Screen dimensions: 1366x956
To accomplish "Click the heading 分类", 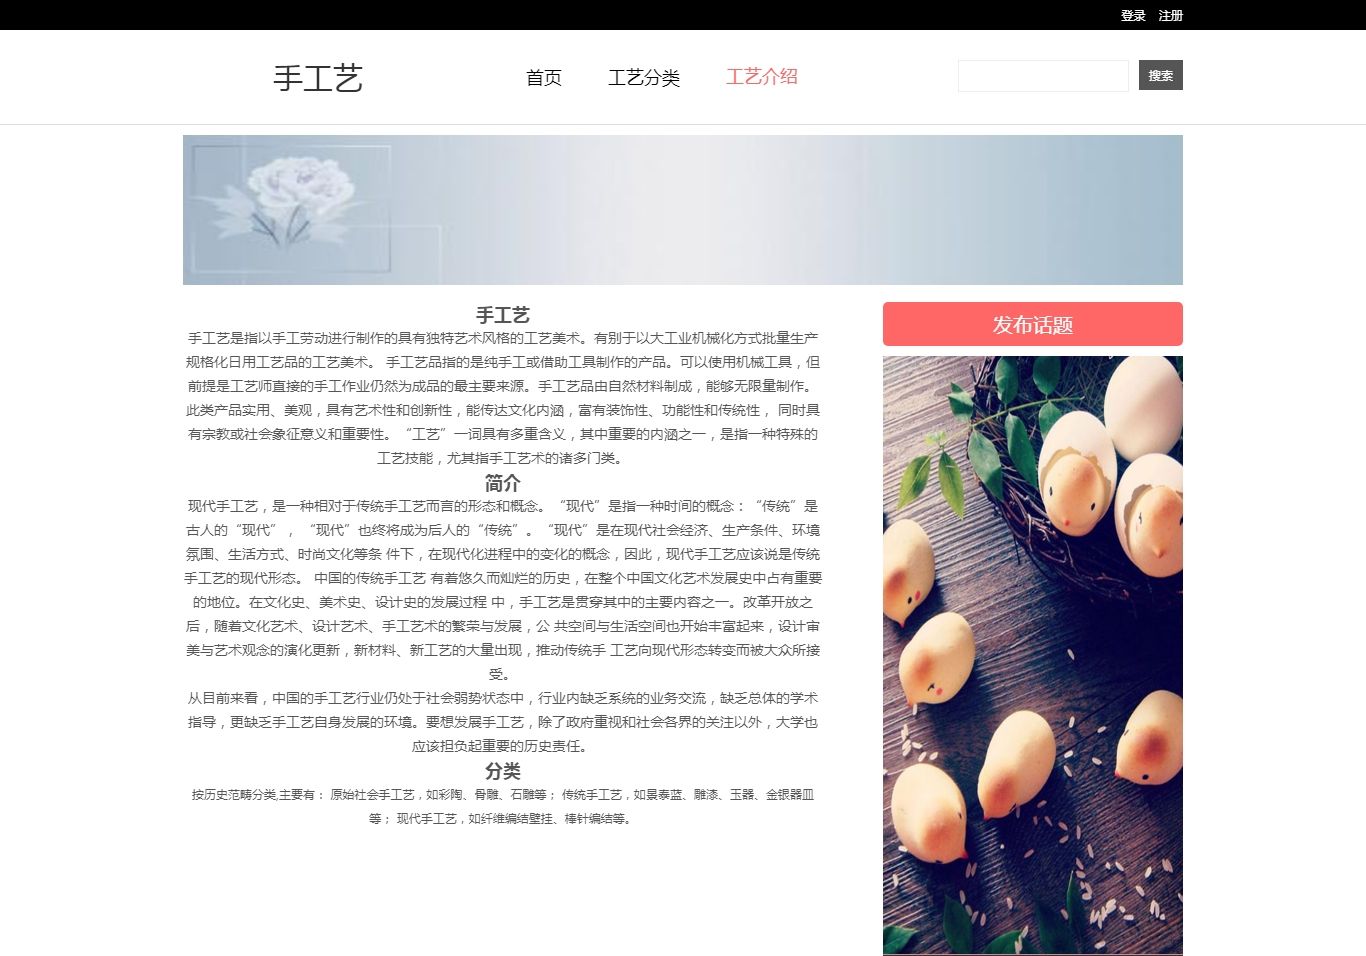I will click(503, 771).
